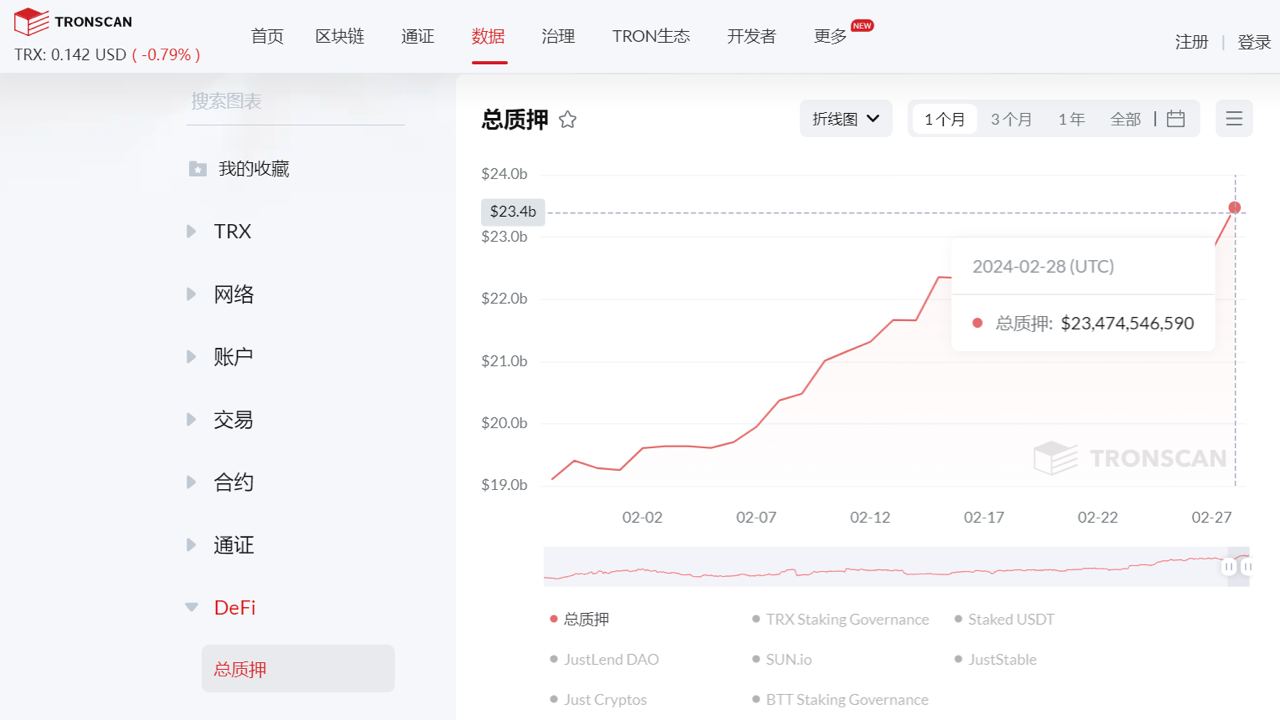Open the 区块链 navigation menu
This screenshot has height=720, width=1280.
[340, 36]
